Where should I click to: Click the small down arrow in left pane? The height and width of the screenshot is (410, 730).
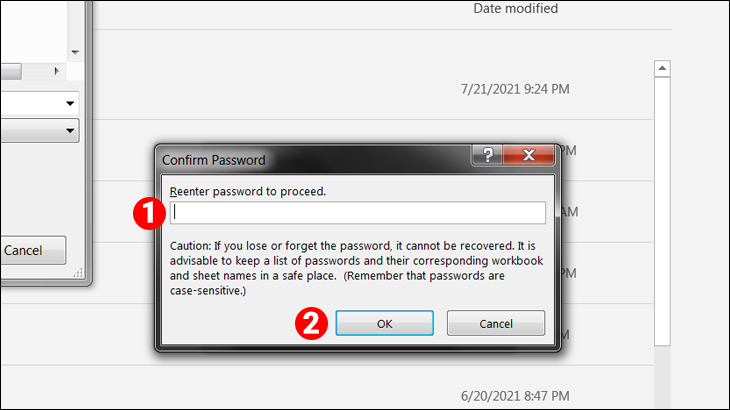click(75, 53)
